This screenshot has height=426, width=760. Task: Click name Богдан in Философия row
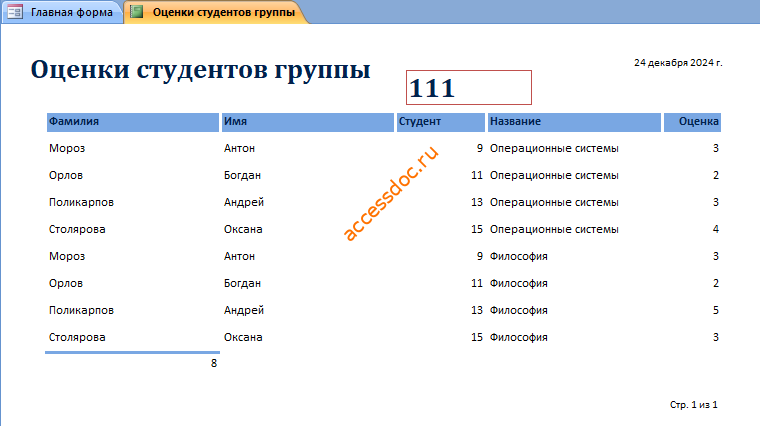tap(242, 284)
